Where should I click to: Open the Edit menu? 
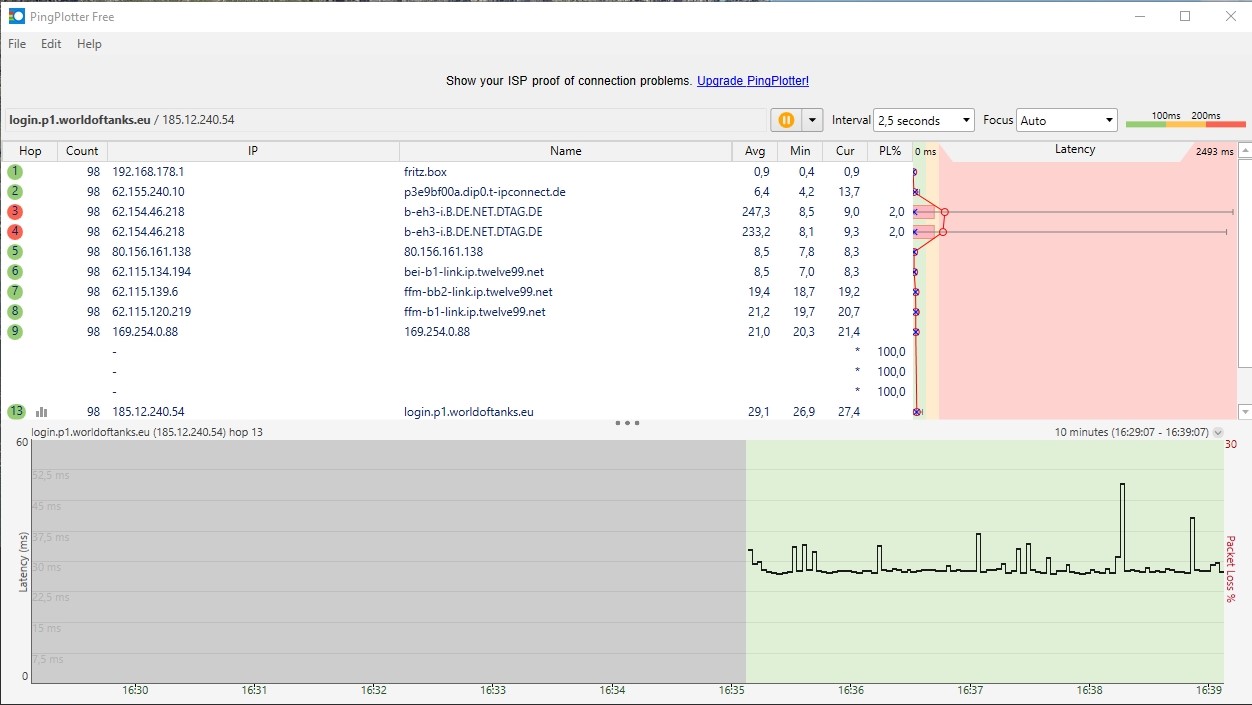[x=51, y=44]
